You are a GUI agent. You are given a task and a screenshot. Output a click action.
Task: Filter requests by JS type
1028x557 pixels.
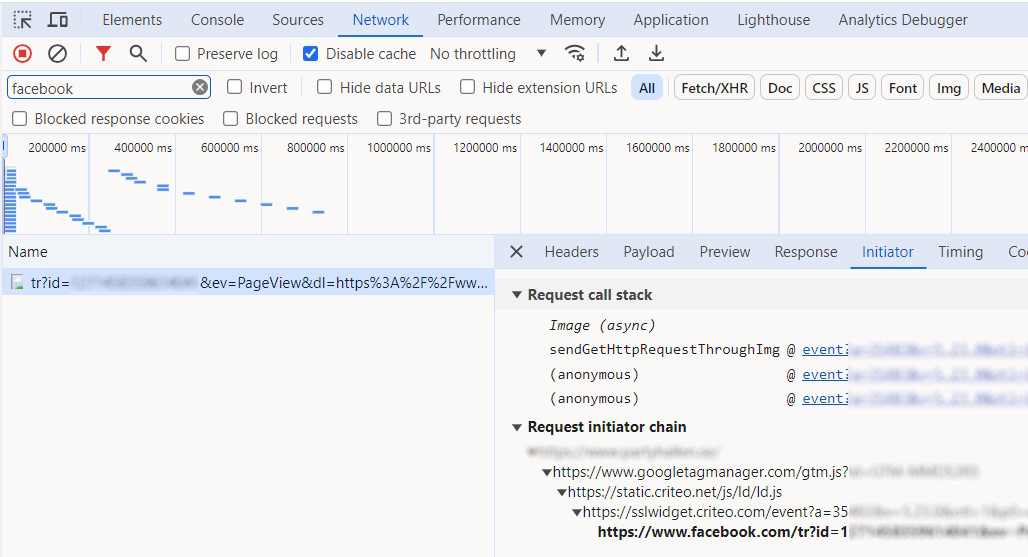pyautogui.click(x=862, y=88)
